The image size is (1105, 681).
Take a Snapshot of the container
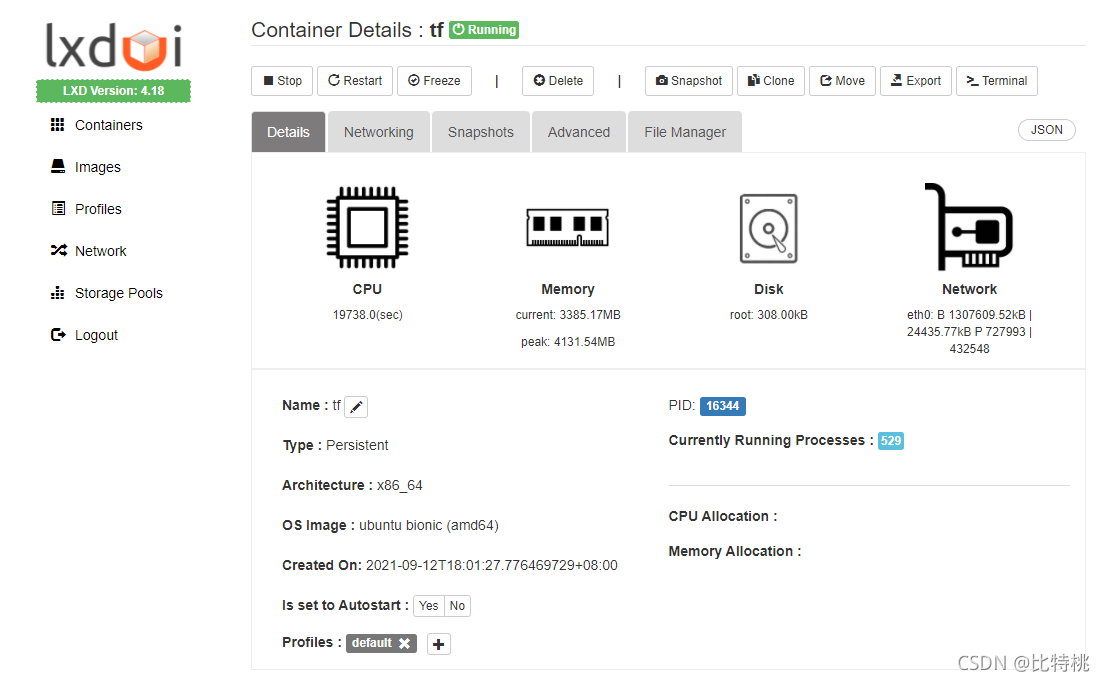coord(689,80)
